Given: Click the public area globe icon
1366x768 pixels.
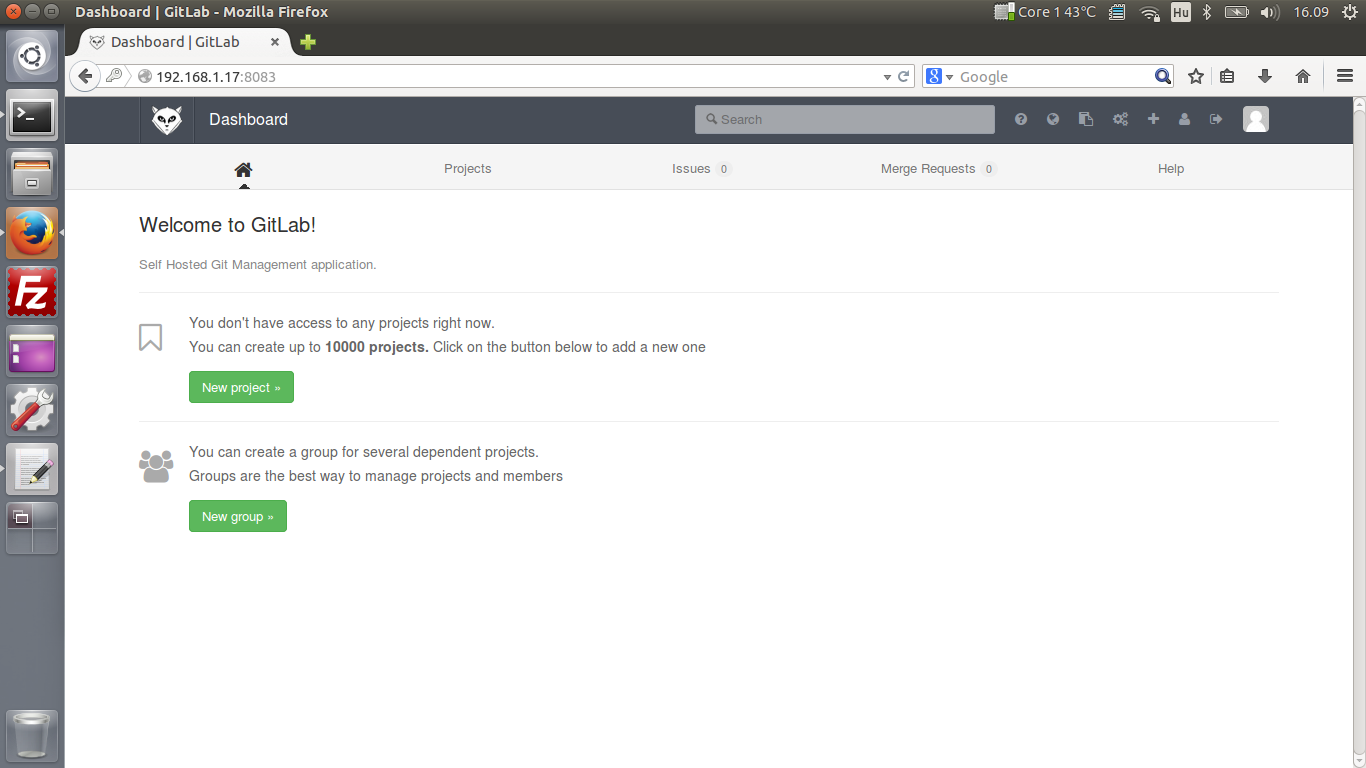Looking at the screenshot, I should point(1053,119).
